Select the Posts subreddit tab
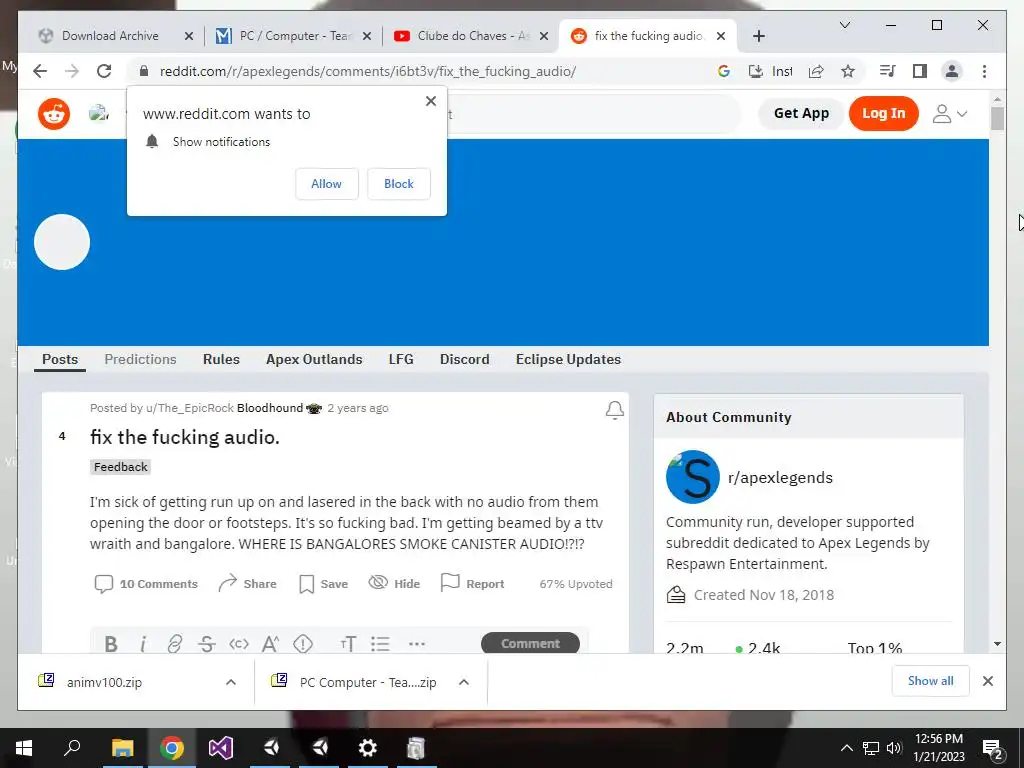The width and height of the screenshot is (1024, 768). [x=60, y=359]
